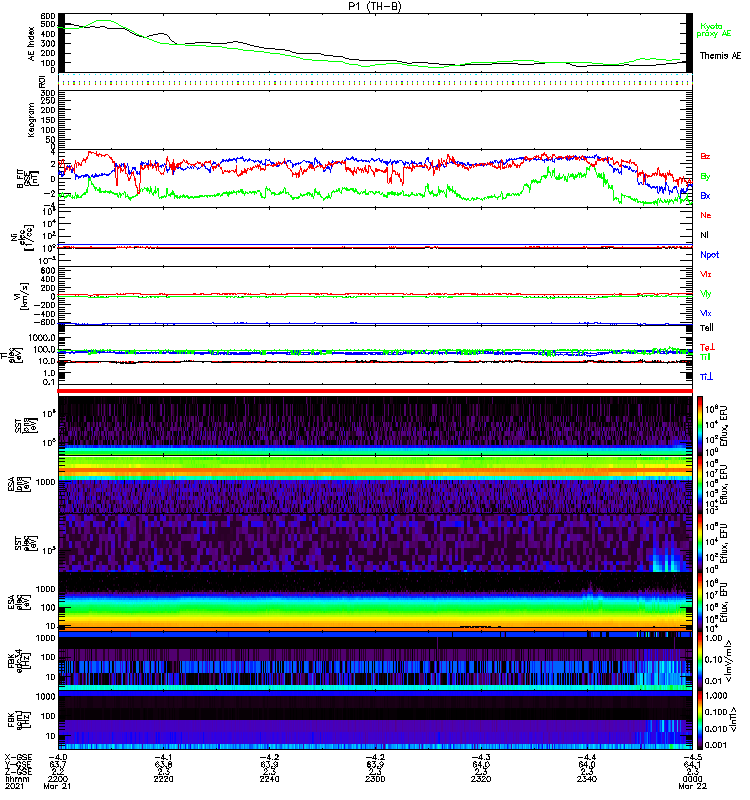
Task: Click the "2300" time tick label
Action: (x=375, y=779)
